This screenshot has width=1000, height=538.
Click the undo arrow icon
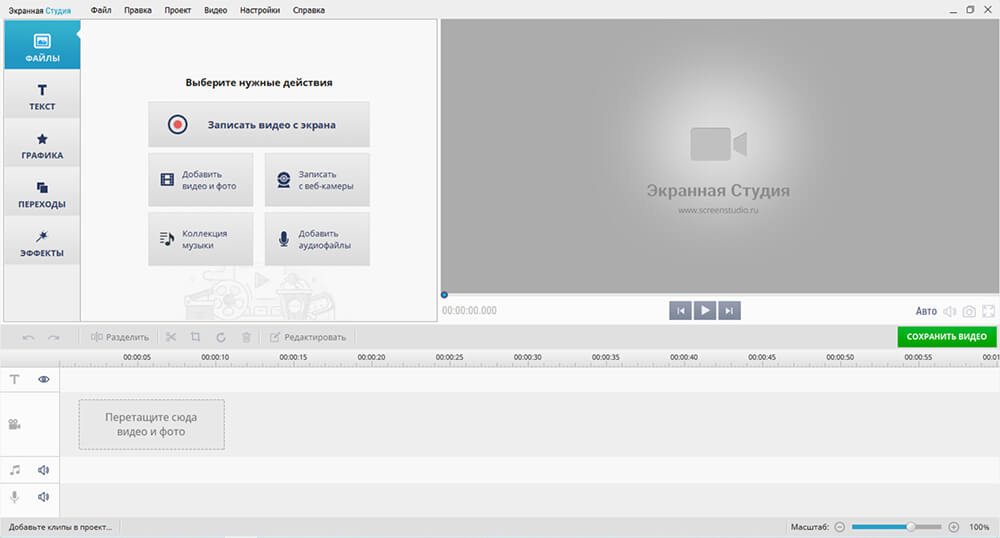click(x=28, y=337)
